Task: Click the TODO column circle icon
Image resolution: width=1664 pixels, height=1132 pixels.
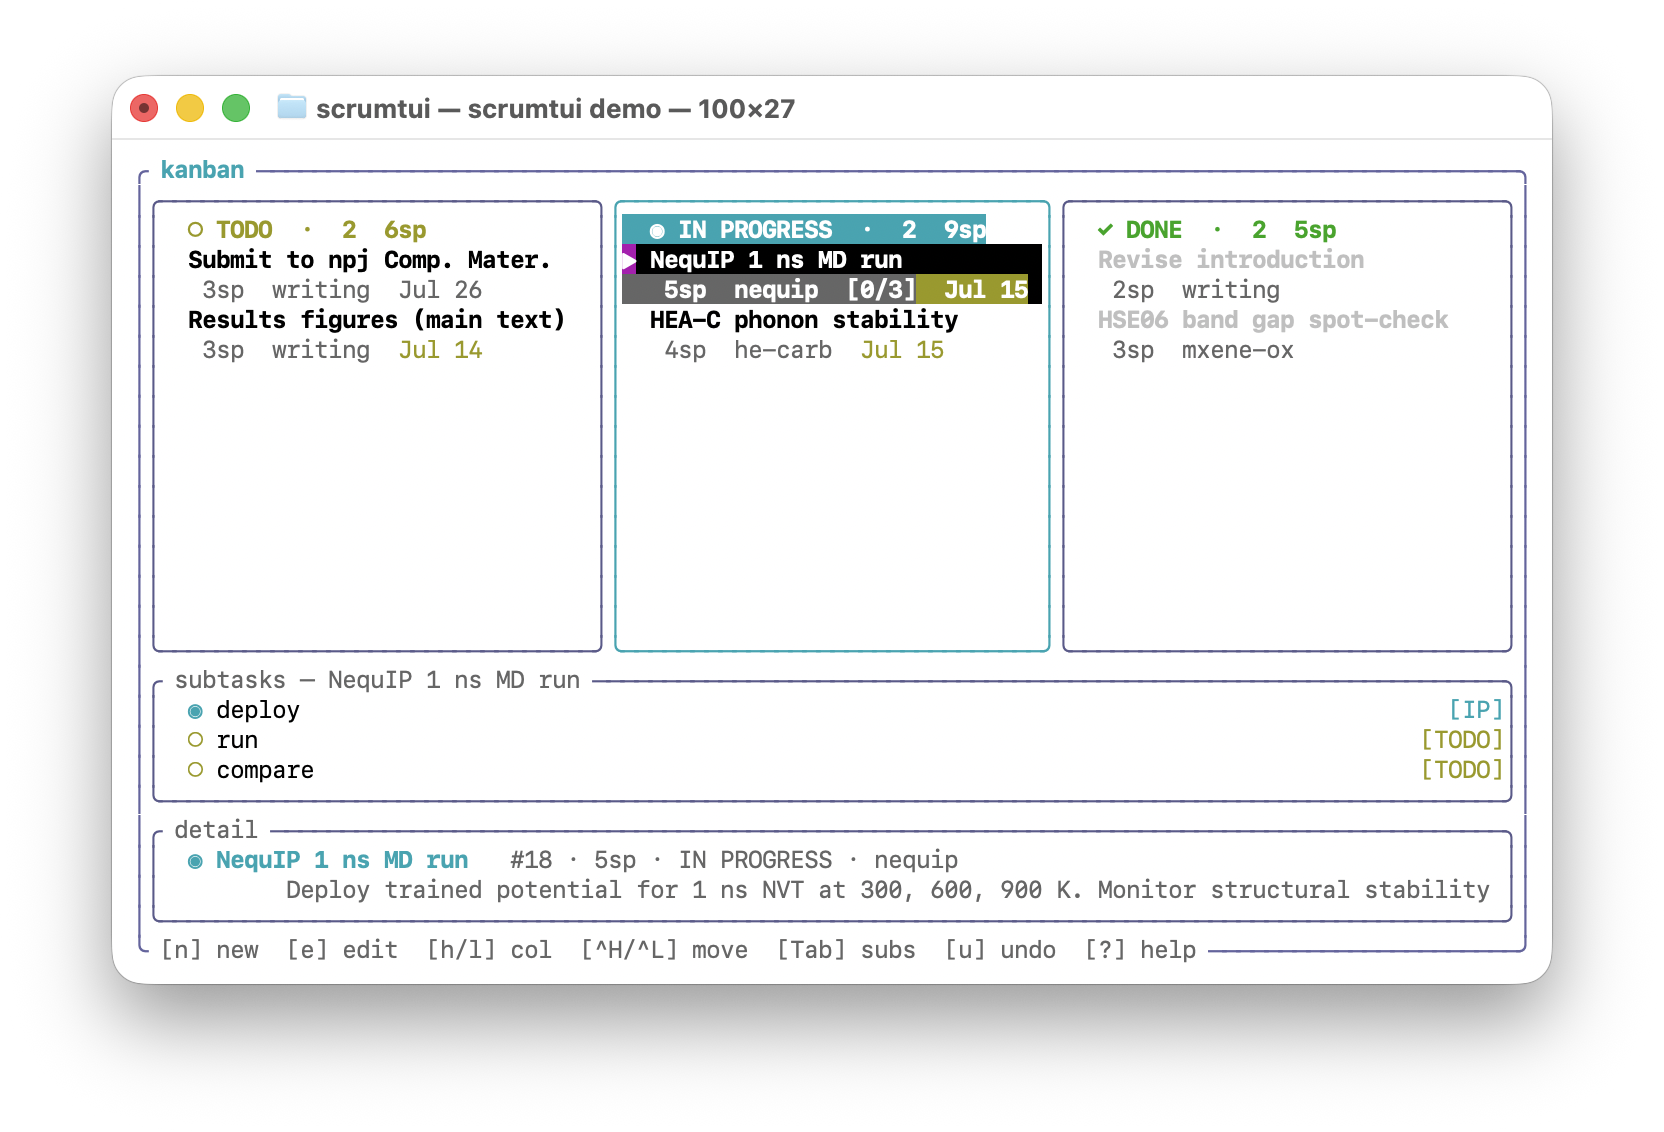Action: click(x=196, y=230)
